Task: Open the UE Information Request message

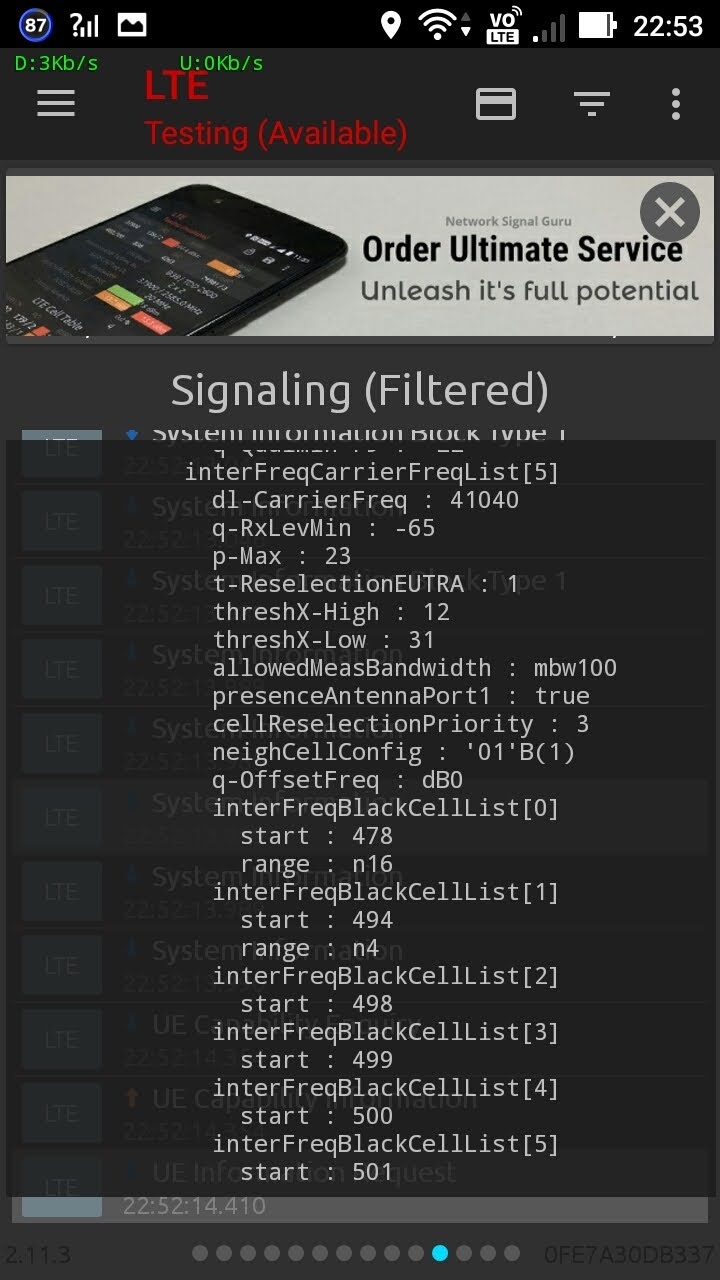Action: pyautogui.click(x=304, y=1172)
